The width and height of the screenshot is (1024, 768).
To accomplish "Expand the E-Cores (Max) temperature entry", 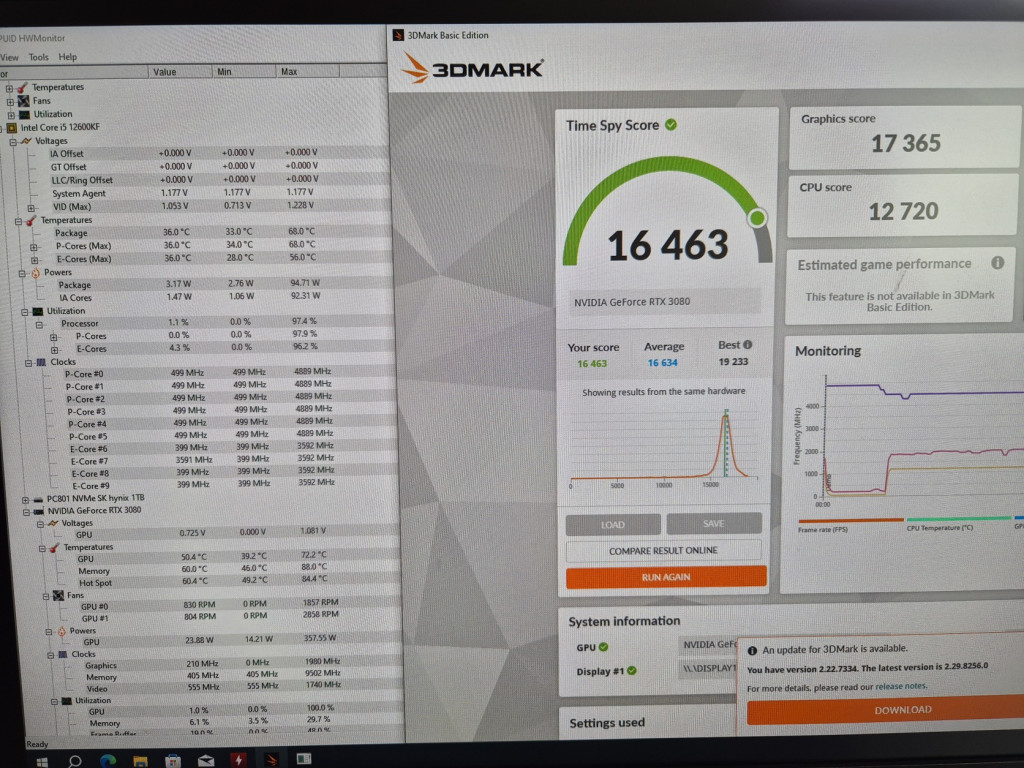I will click(x=34, y=260).
